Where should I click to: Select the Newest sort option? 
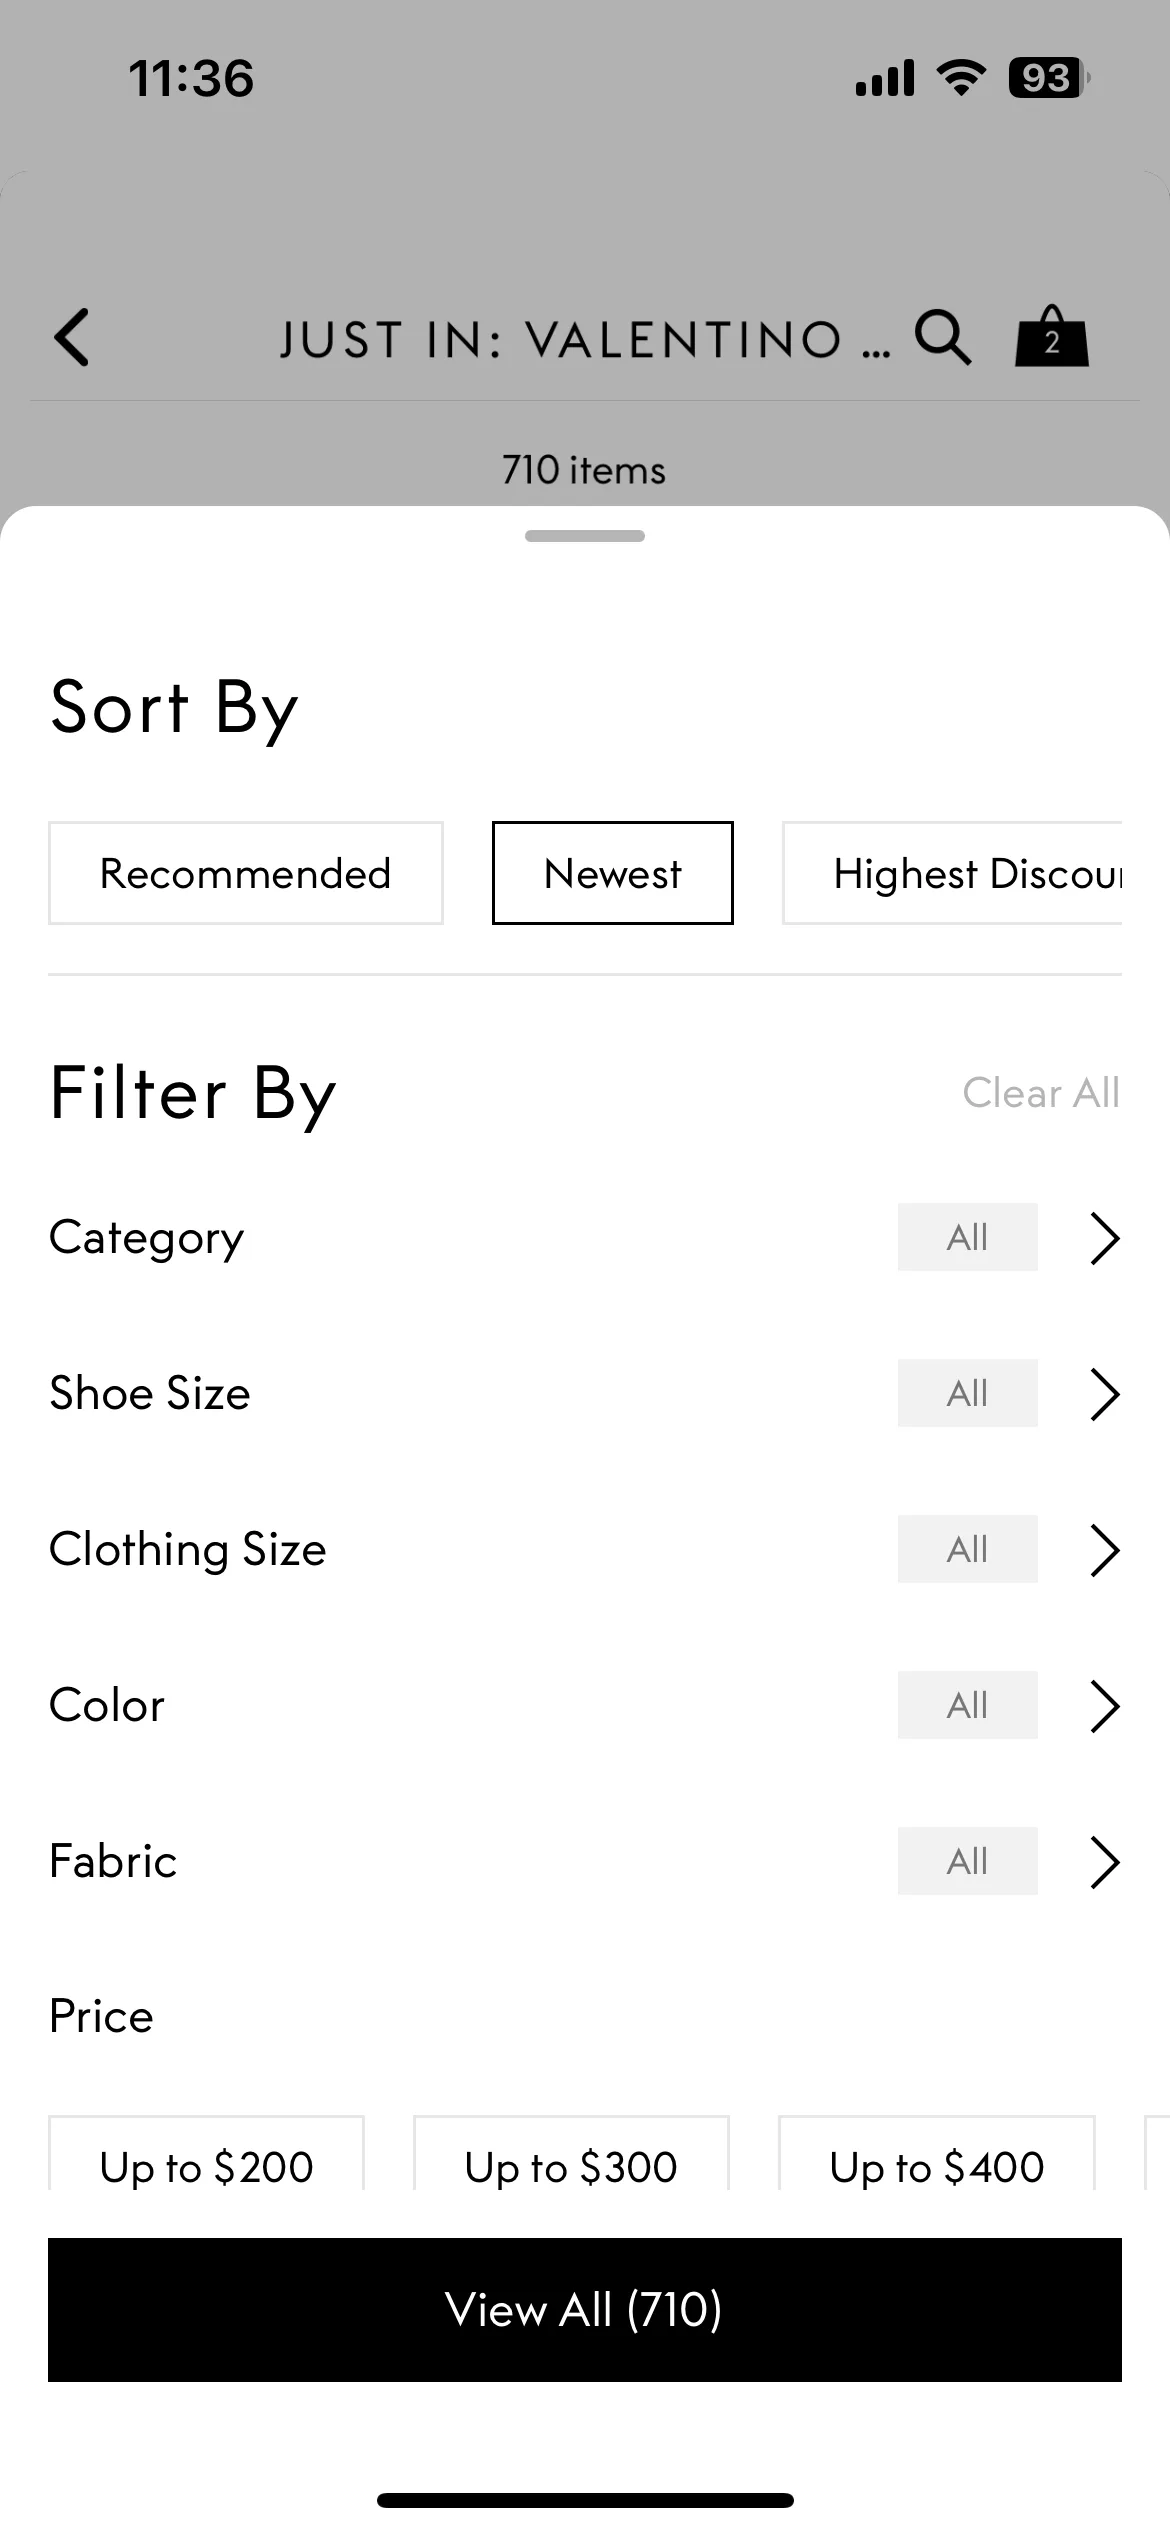pyautogui.click(x=613, y=873)
